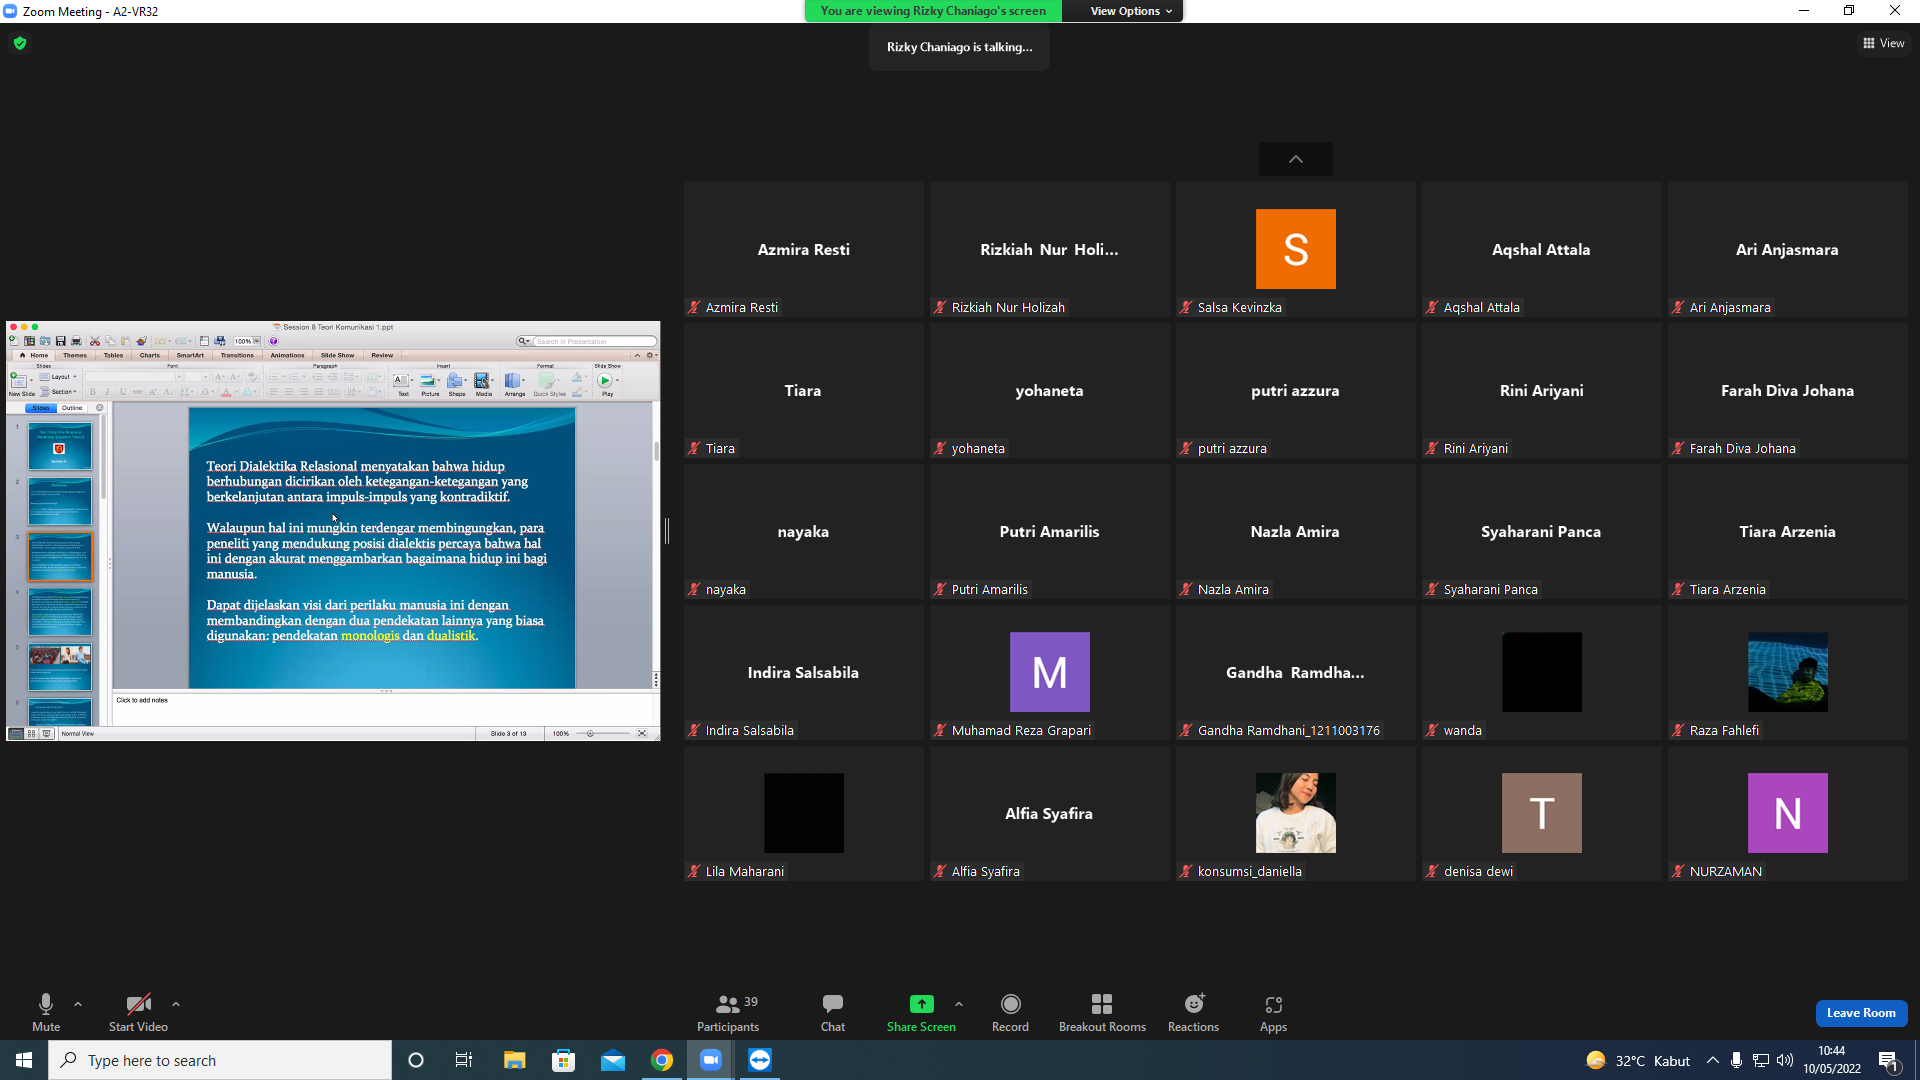Open the Transitions tab in PowerPoint
Image resolution: width=1920 pixels, height=1080 pixels.
(x=237, y=355)
